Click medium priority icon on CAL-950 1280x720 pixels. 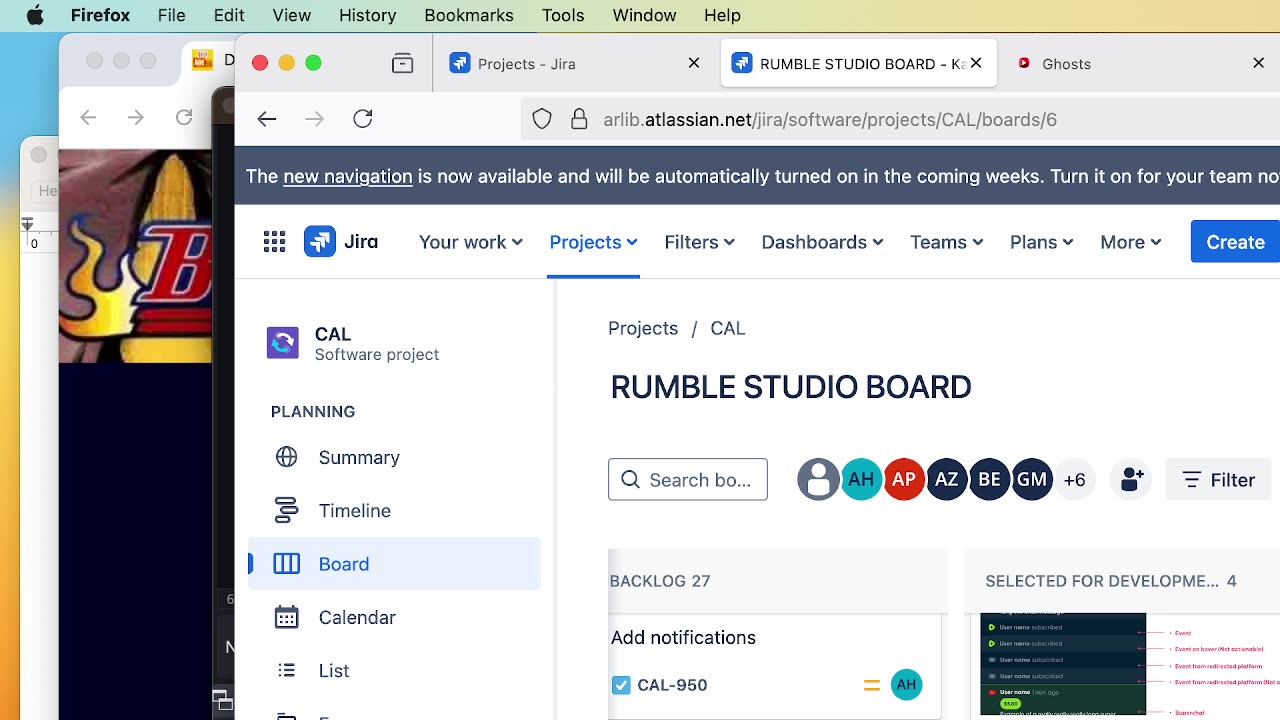[x=871, y=686]
